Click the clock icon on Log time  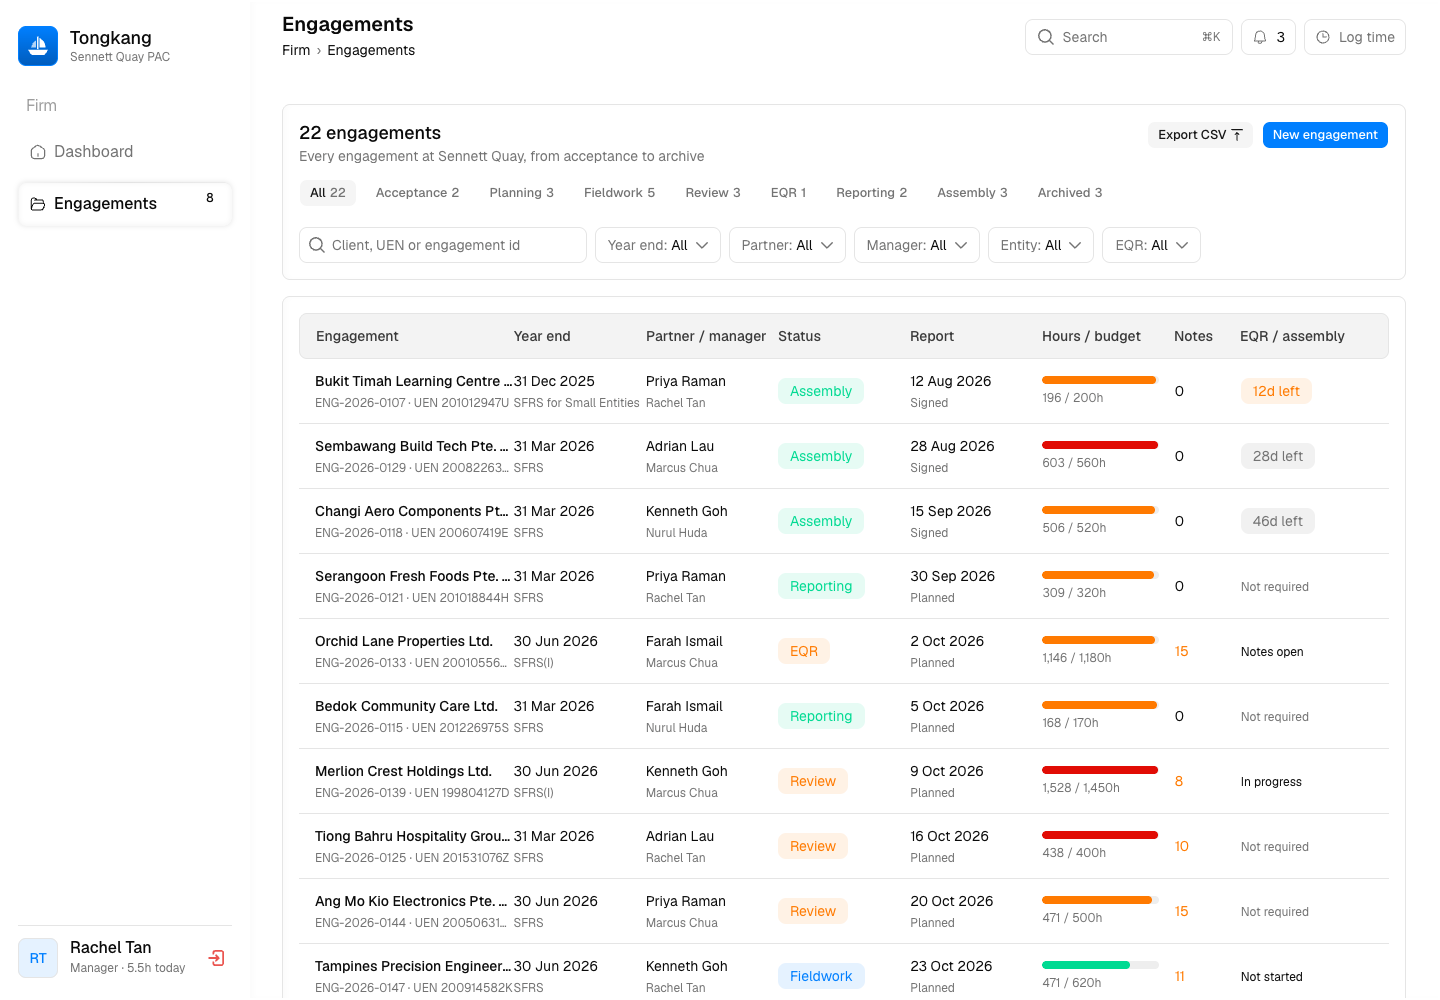pos(1323,37)
